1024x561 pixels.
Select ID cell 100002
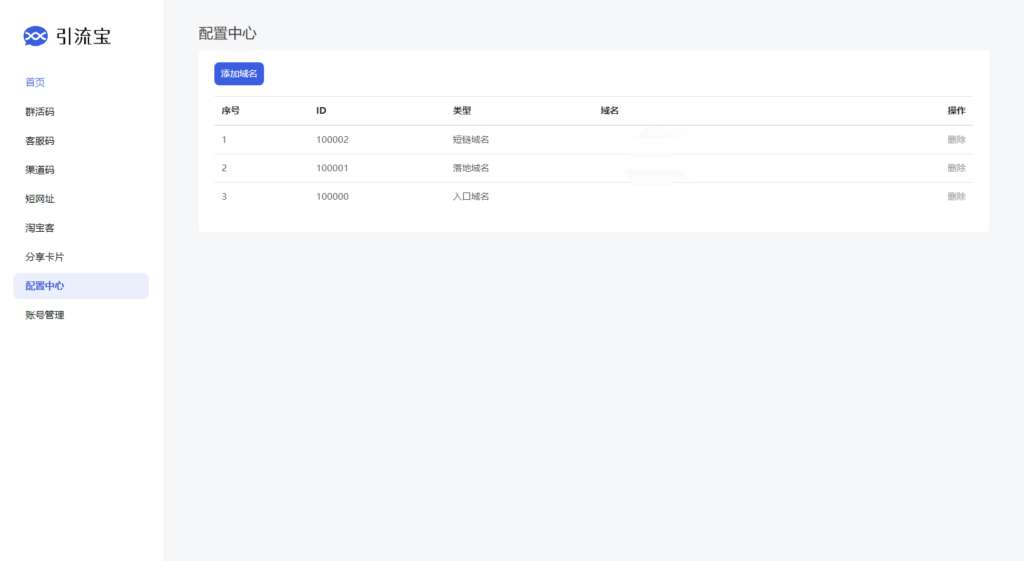332,140
